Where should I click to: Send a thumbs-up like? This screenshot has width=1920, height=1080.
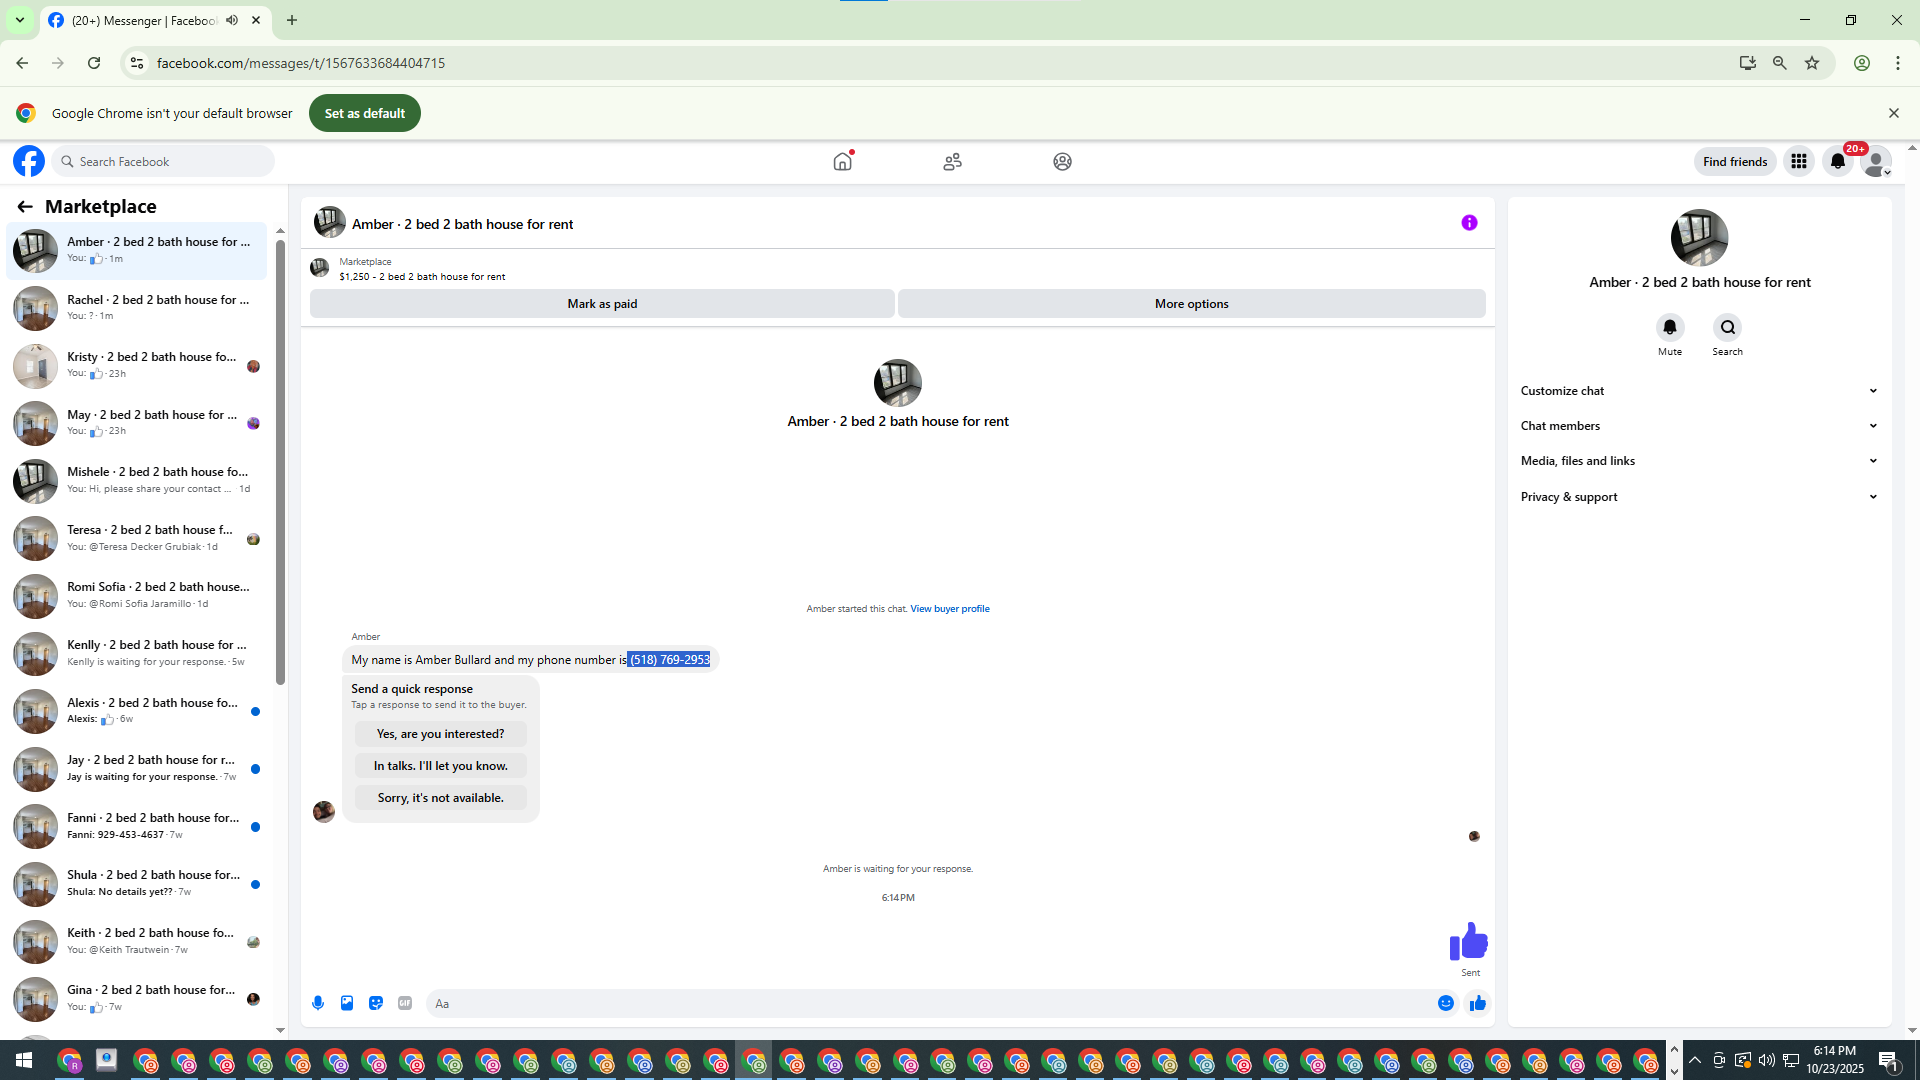point(1477,1003)
